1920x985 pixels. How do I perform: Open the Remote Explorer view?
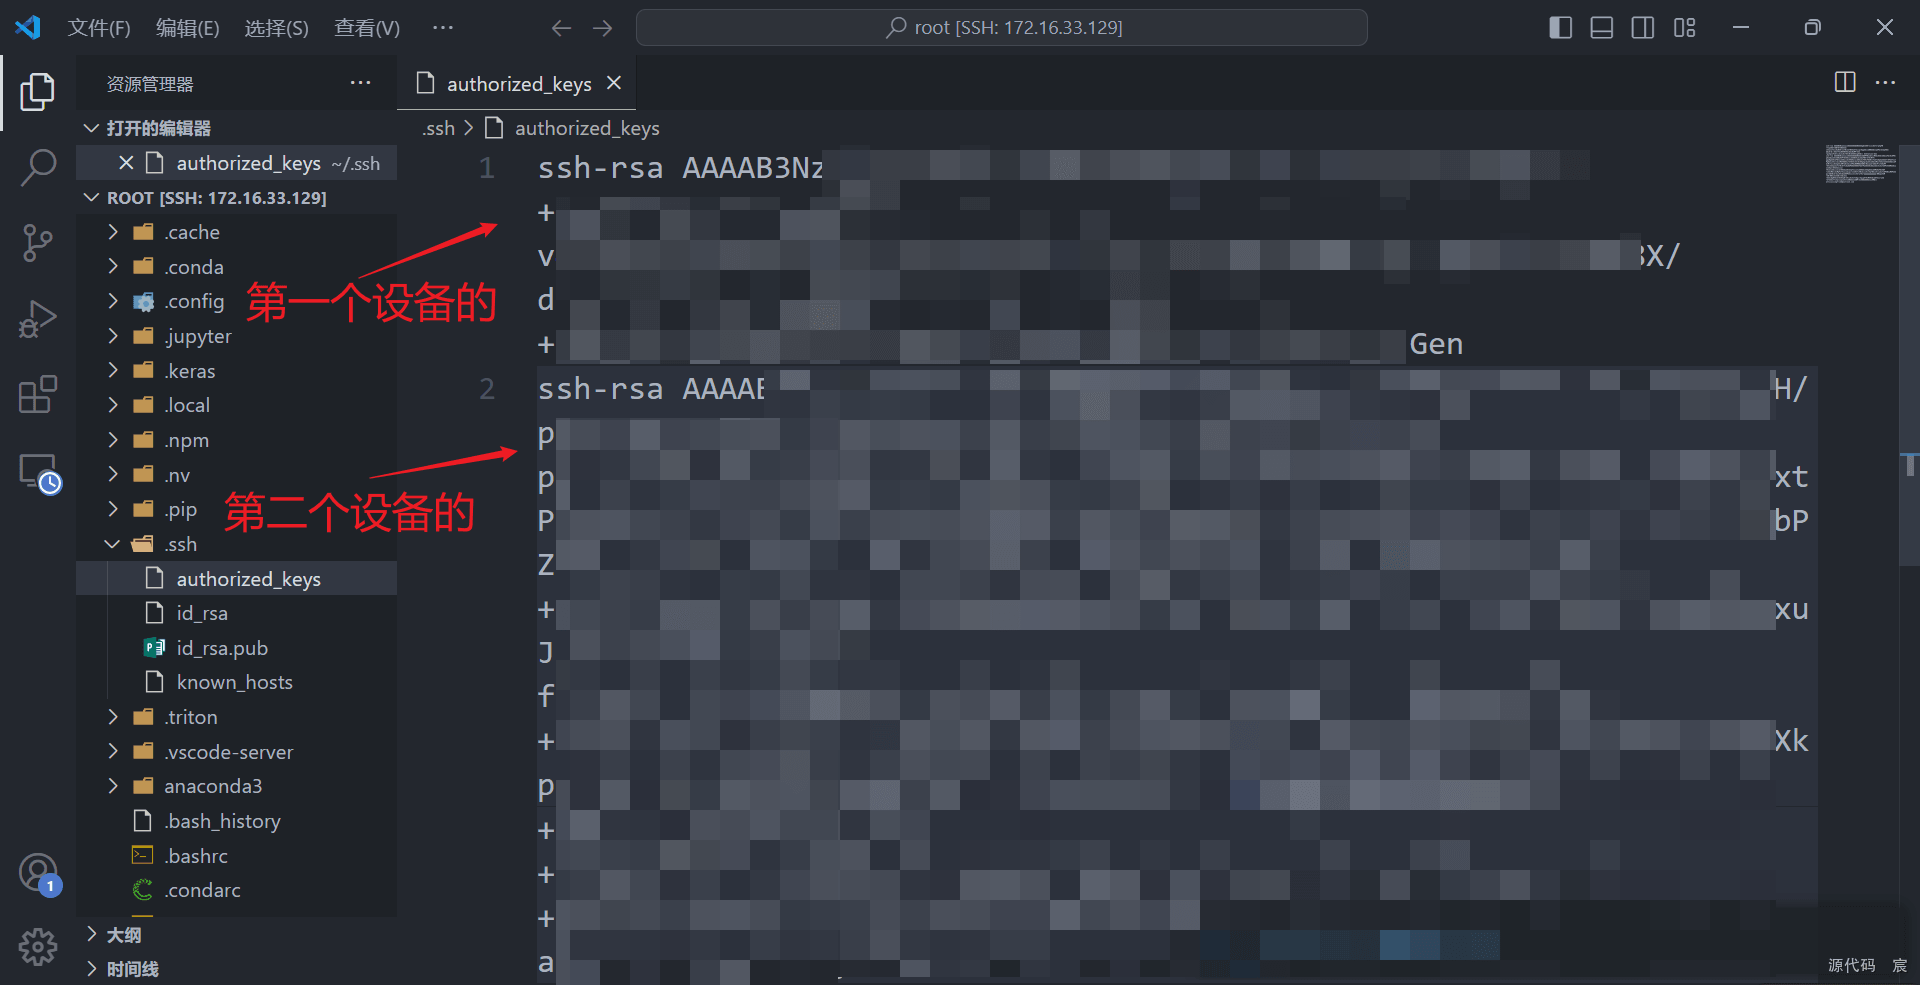point(40,473)
